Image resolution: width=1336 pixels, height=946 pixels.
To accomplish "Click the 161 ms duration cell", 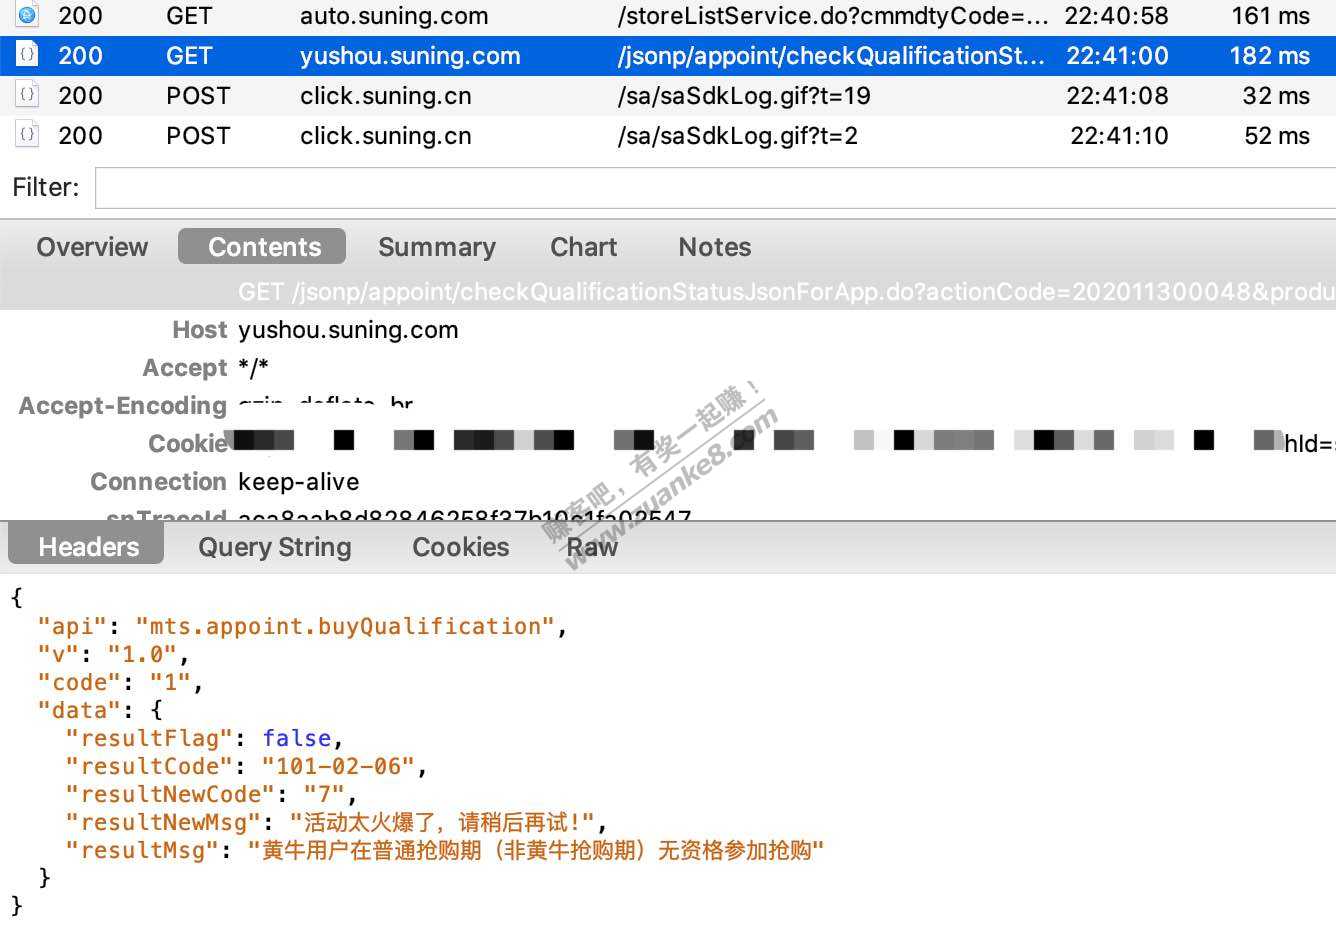I will pos(1270,16).
